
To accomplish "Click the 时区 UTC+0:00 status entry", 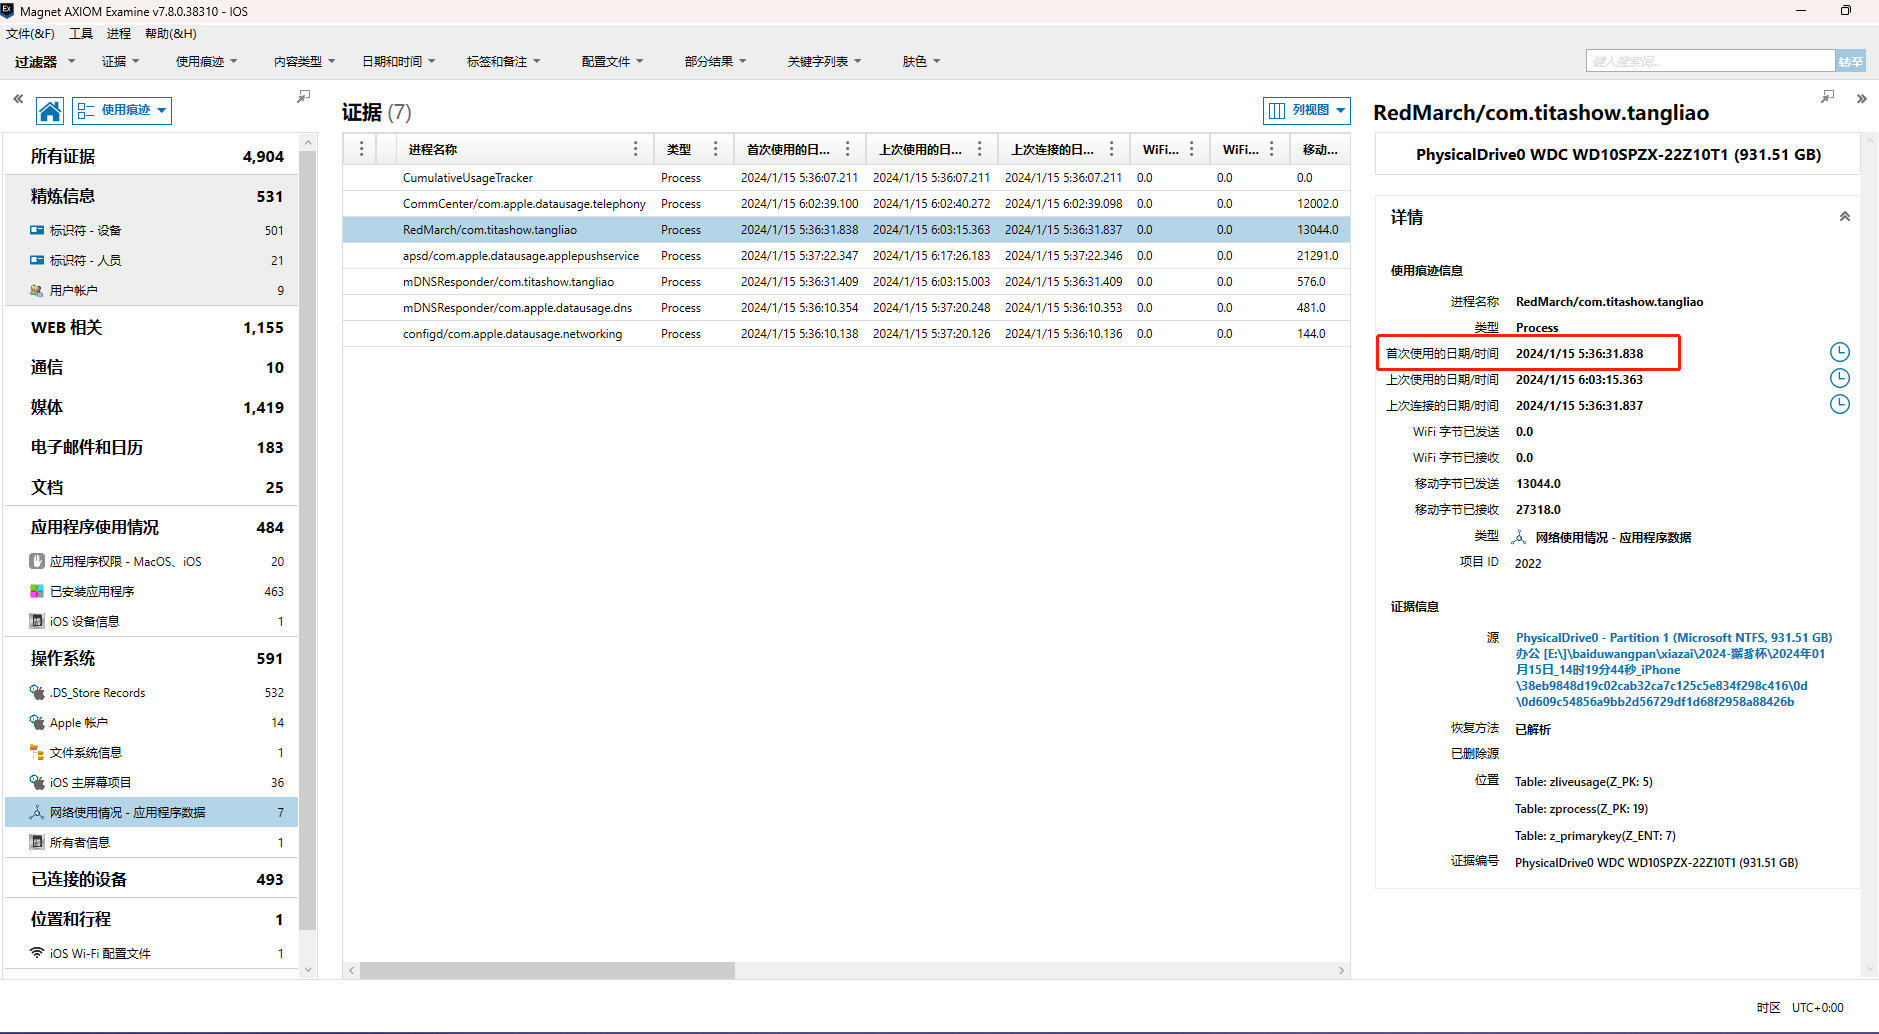I will (1800, 1007).
